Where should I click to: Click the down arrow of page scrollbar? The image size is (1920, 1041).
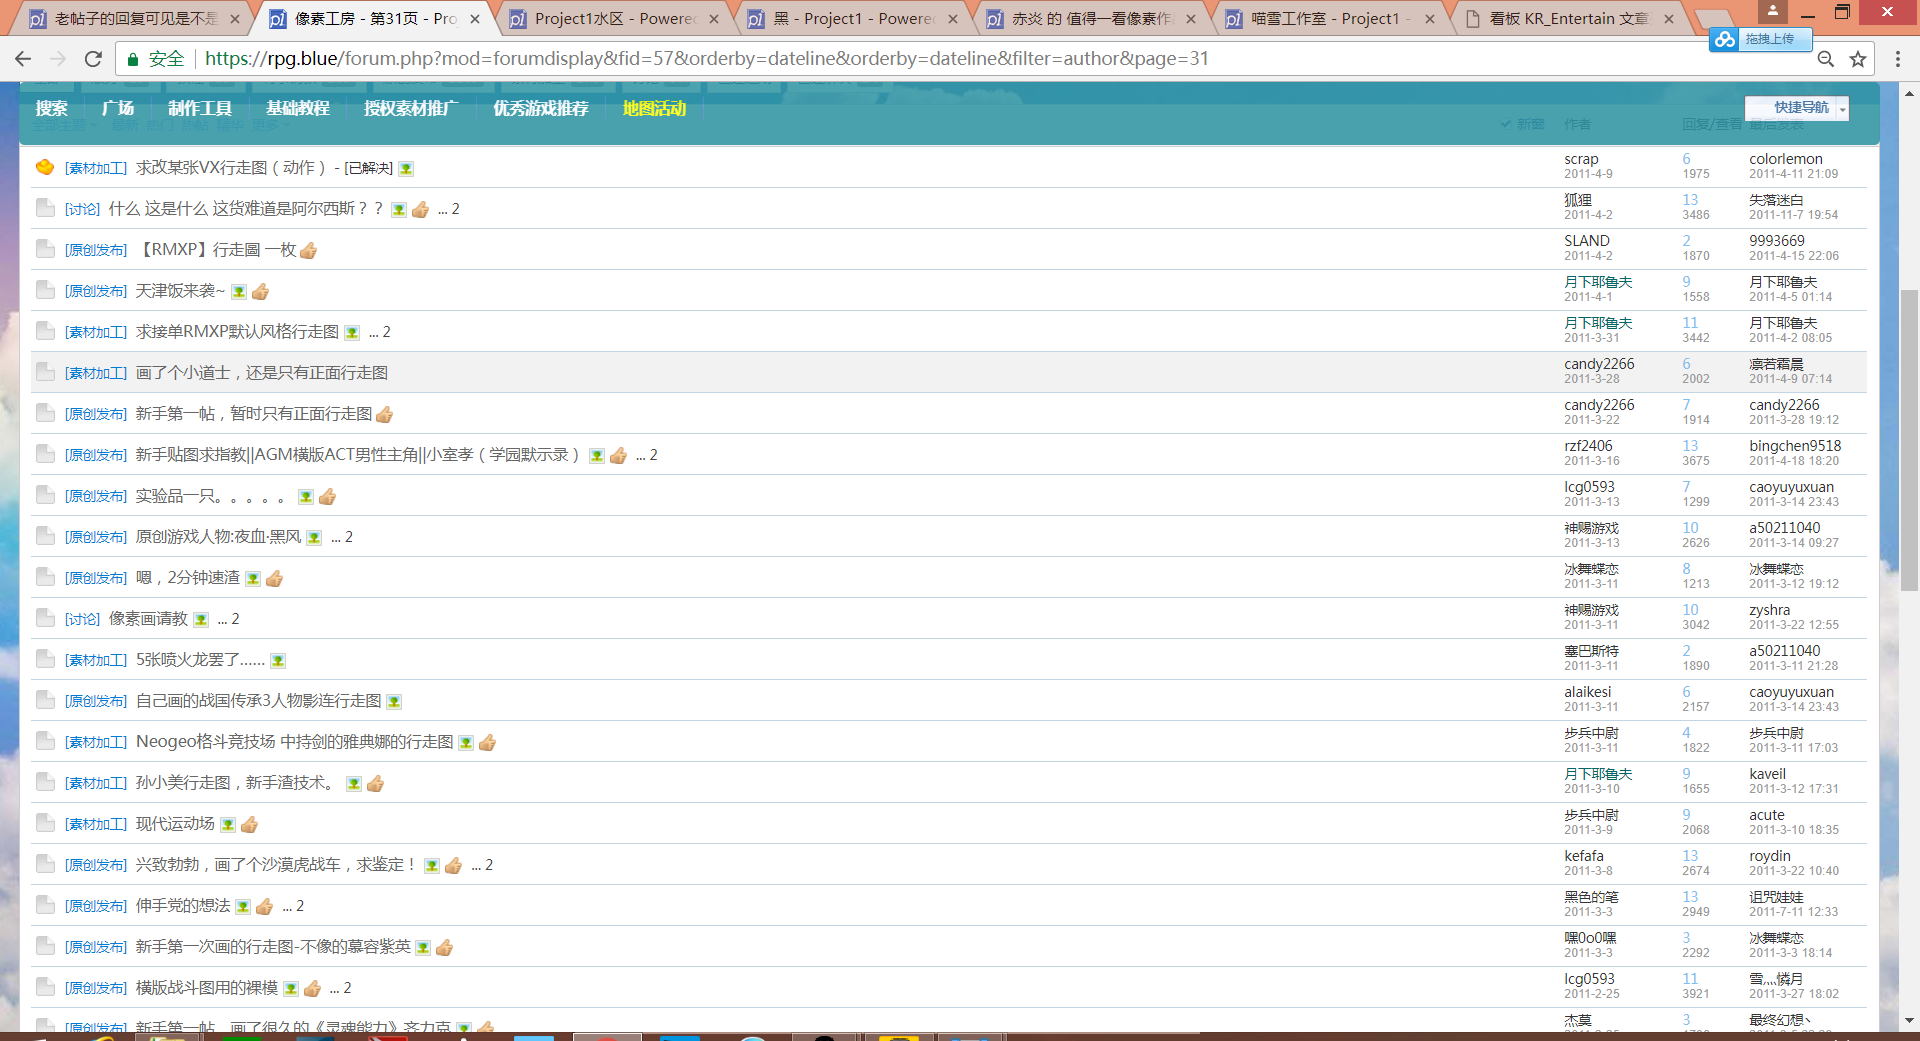click(x=1909, y=1020)
